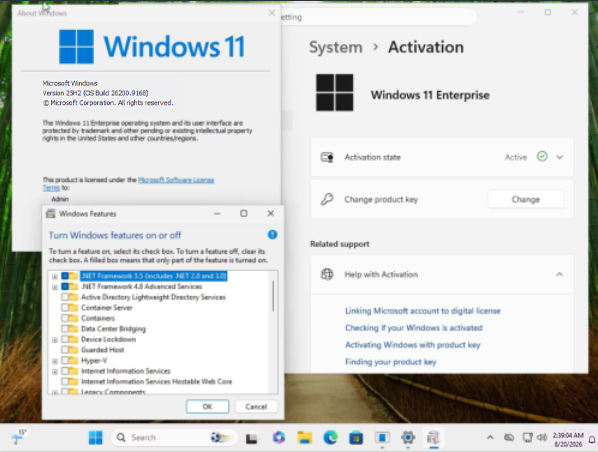This screenshot has height=452, width=598.
Task: Open Microsoft Store taskbar icon
Action: pos(356,438)
